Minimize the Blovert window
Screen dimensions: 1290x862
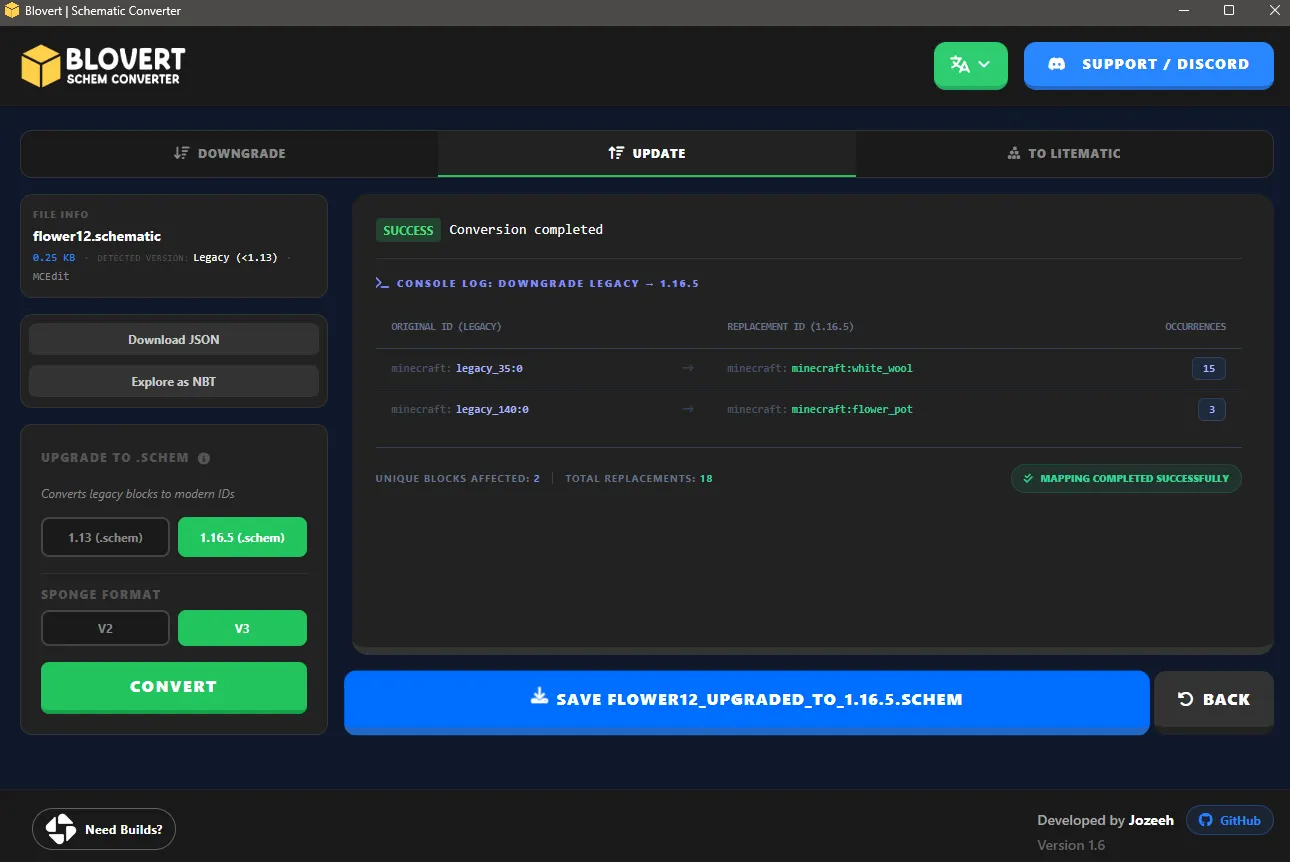[x=1183, y=11]
